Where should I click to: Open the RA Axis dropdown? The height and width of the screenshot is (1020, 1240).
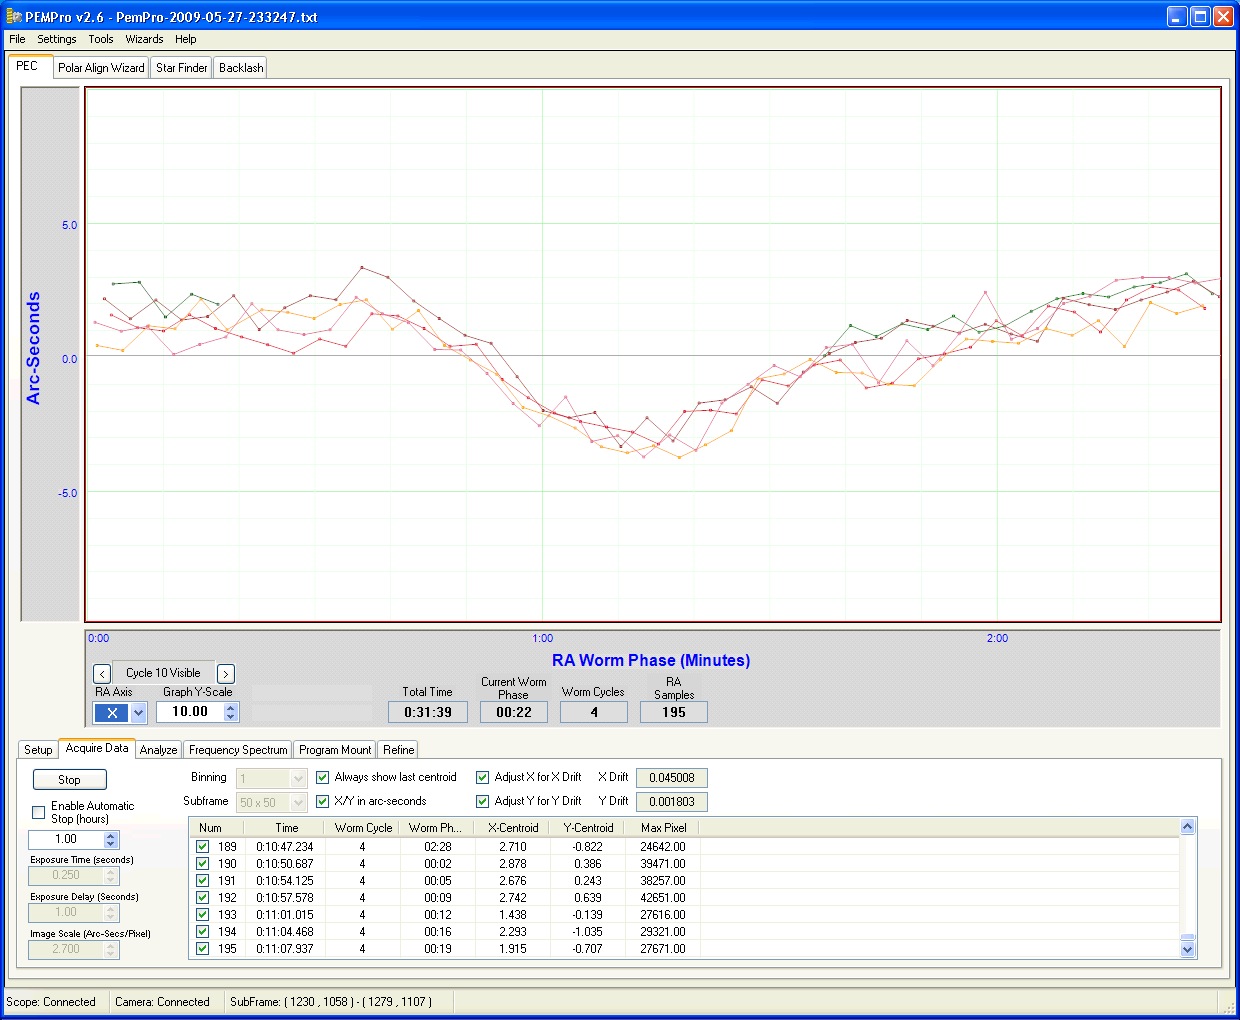[138, 713]
